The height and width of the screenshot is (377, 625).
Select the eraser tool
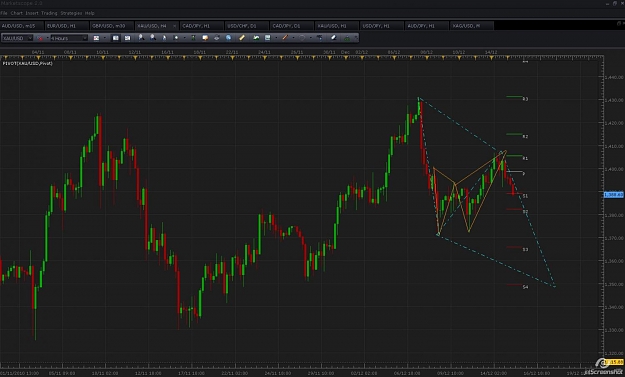(334, 37)
